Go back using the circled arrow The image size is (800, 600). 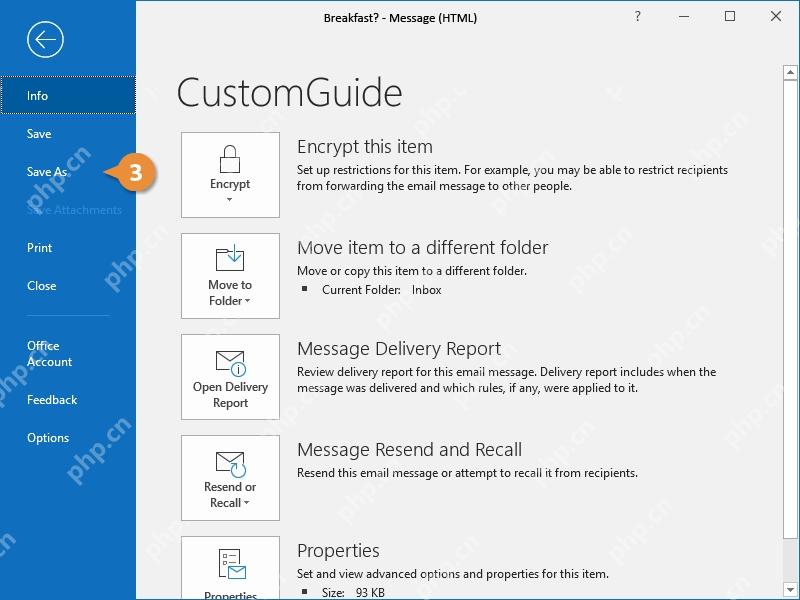(45, 39)
